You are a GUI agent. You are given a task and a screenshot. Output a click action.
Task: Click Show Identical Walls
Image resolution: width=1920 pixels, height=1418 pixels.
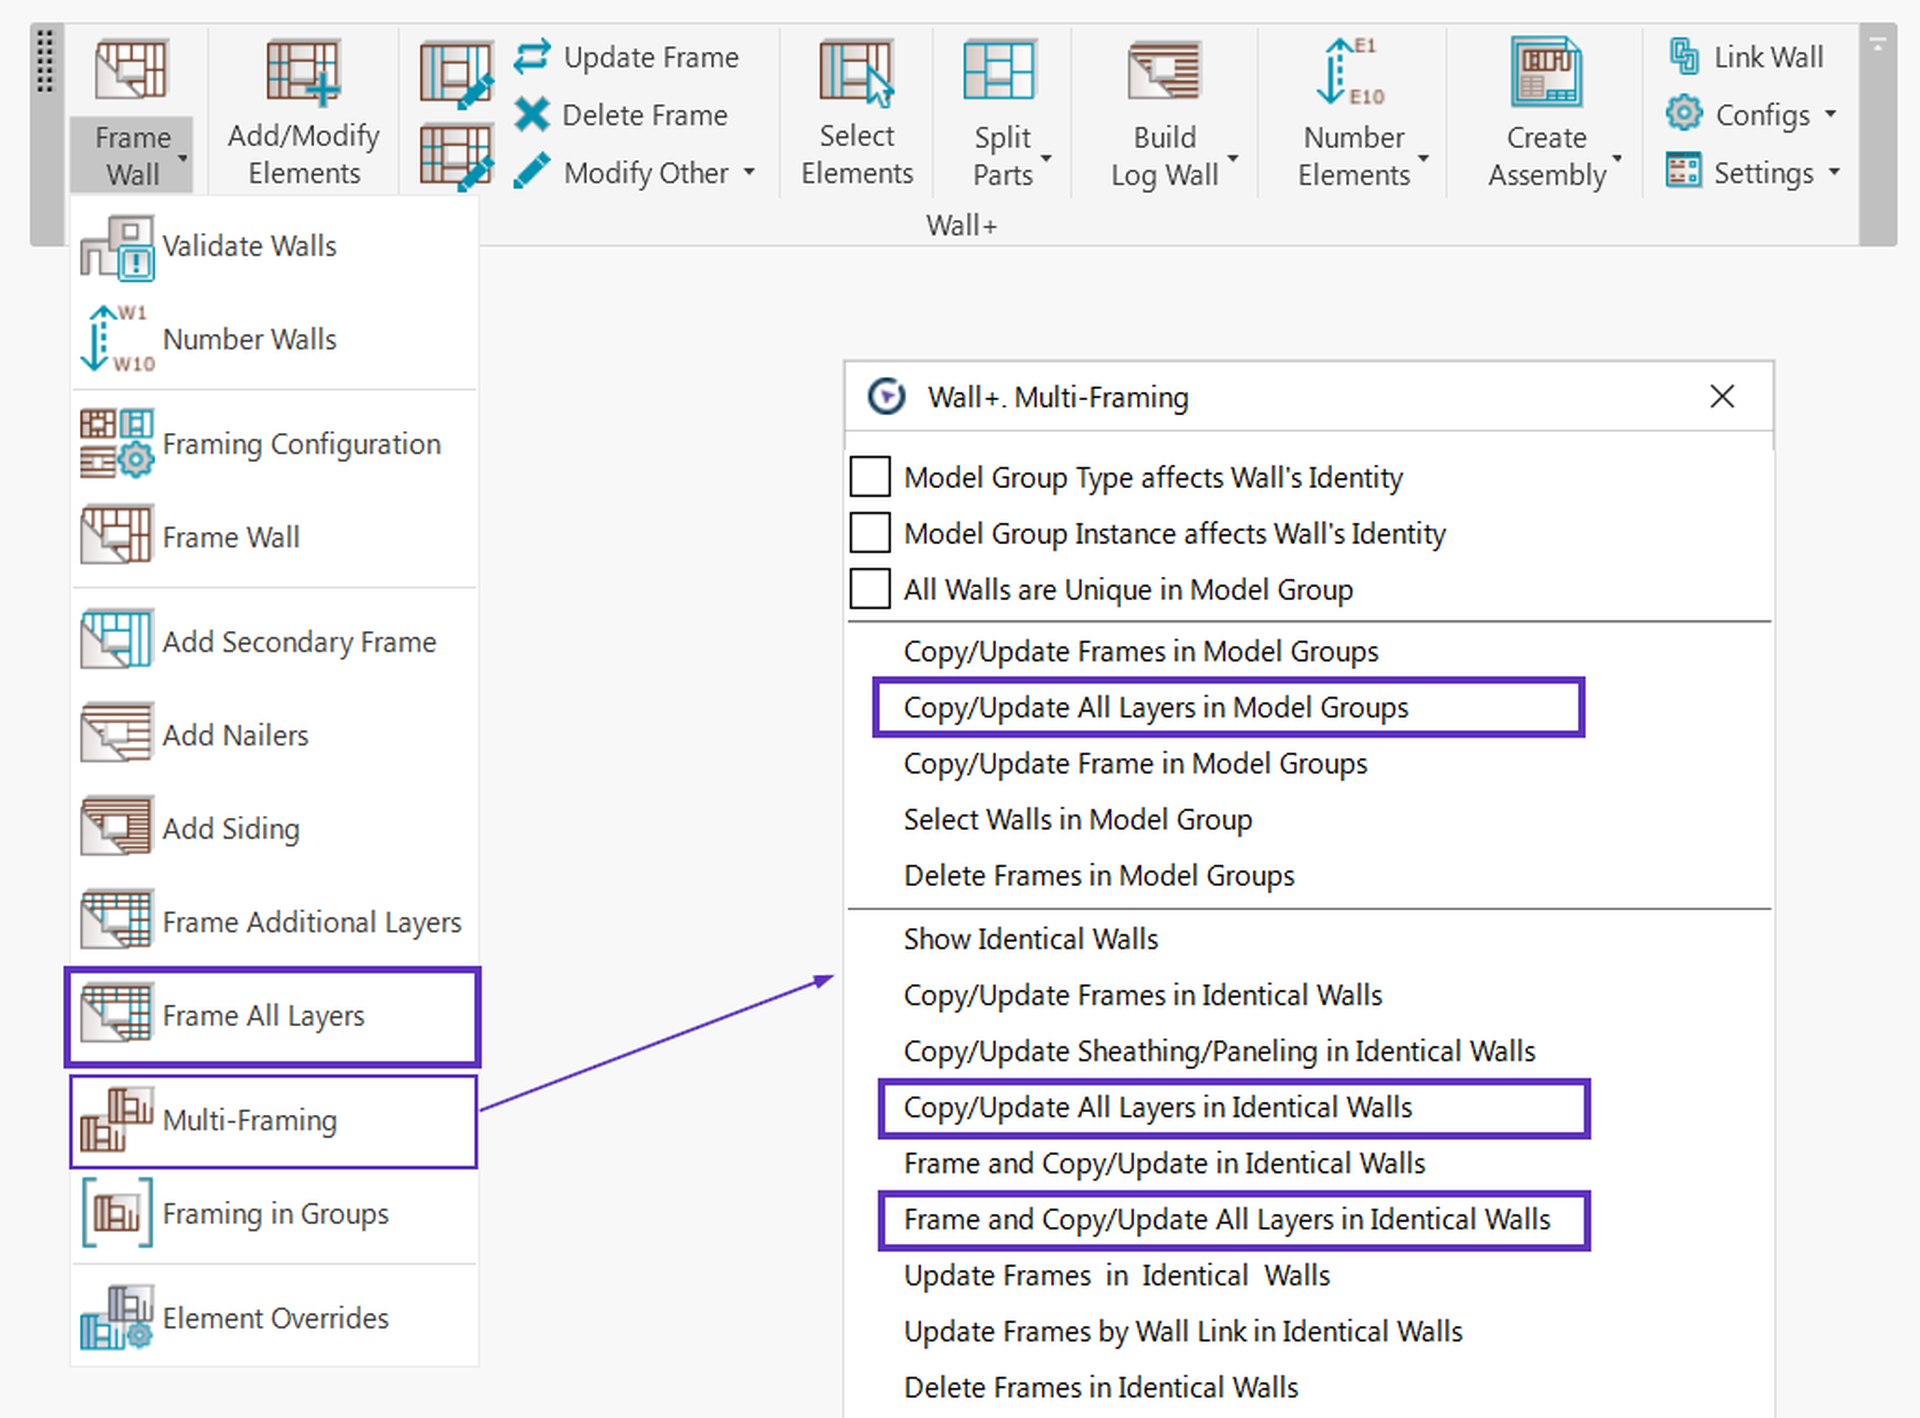(1031, 940)
